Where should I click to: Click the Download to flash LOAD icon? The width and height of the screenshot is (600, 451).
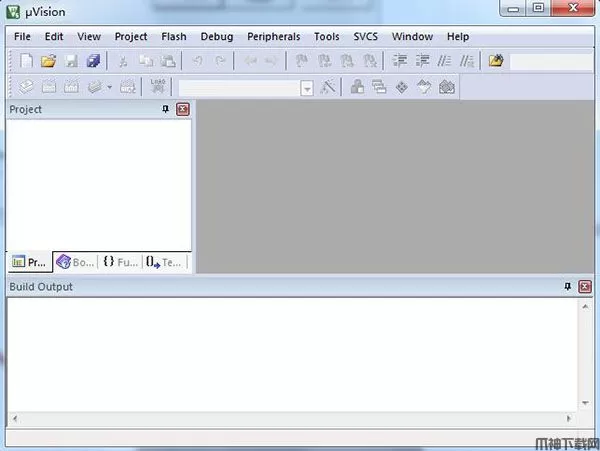pos(158,86)
